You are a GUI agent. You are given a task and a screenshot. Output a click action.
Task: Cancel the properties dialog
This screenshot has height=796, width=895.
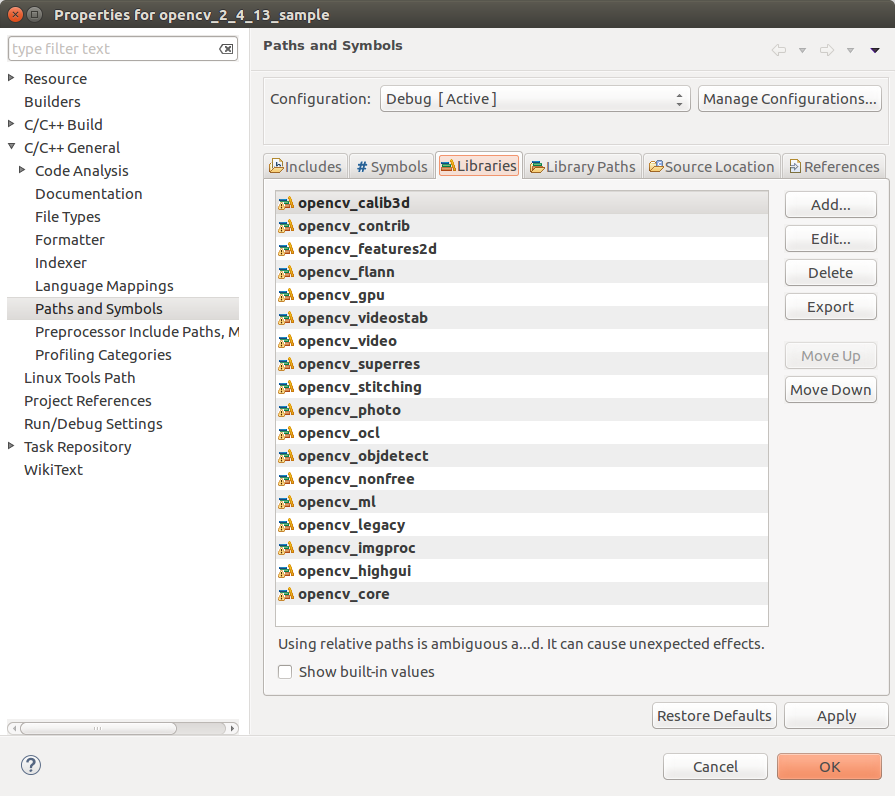[715, 766]
